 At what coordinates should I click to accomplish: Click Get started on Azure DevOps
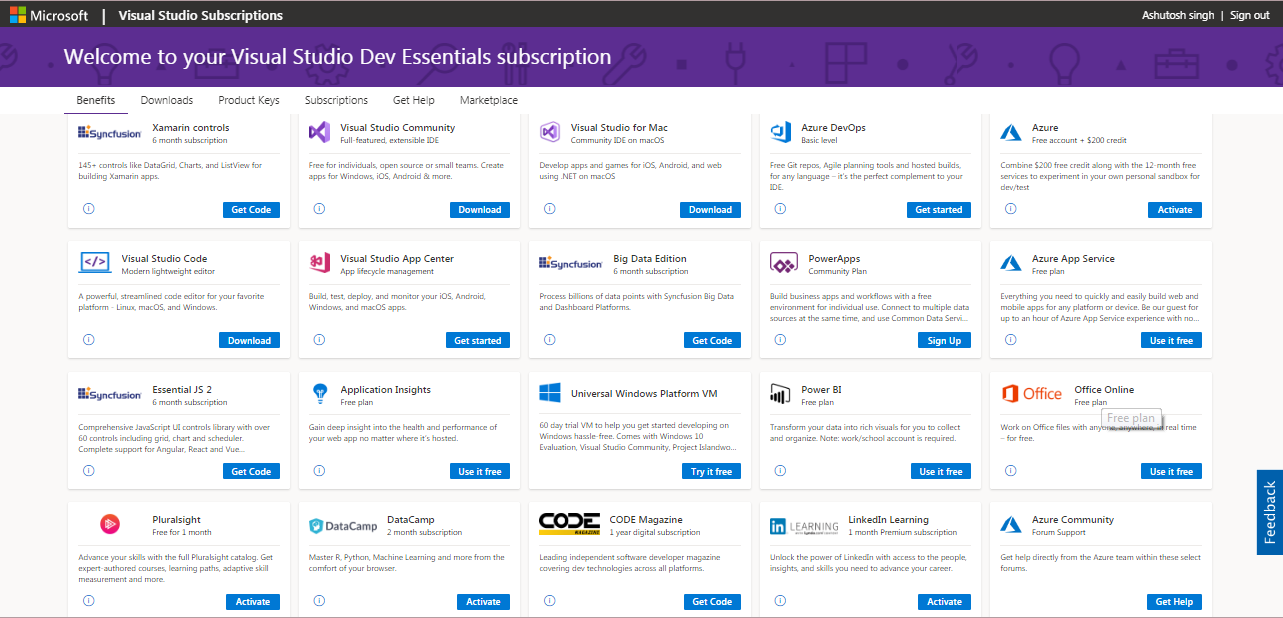[x=939, y=210]
